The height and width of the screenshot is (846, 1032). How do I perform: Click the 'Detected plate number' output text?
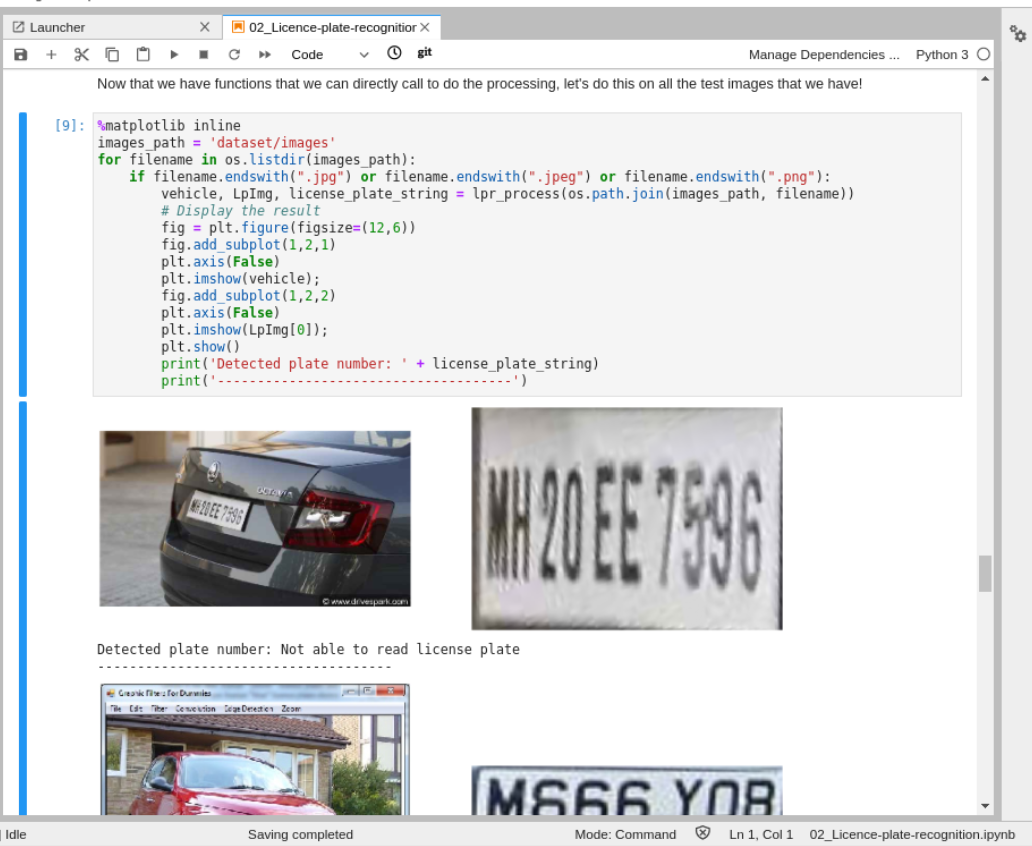click(308, 649)
